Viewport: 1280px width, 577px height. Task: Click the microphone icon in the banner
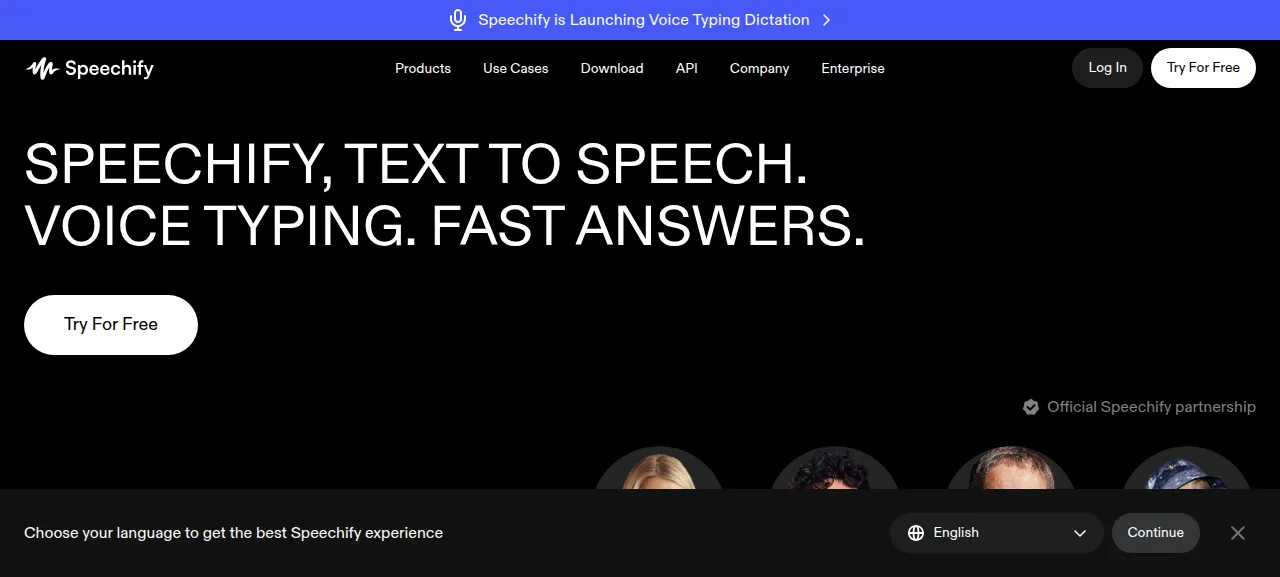coord(458,20)
